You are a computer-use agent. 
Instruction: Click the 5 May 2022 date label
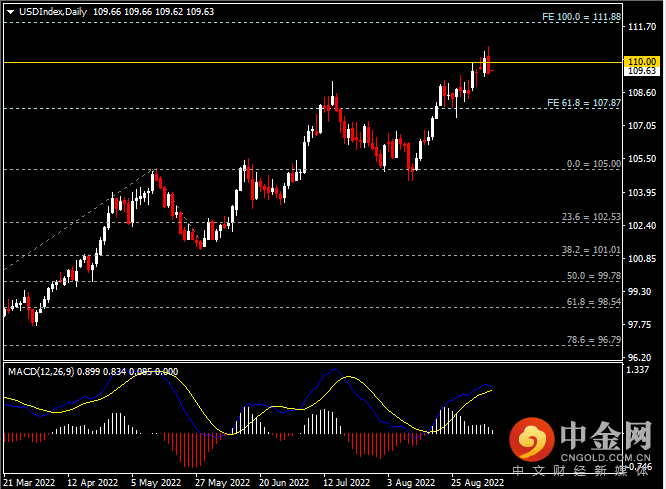point(156,483)
